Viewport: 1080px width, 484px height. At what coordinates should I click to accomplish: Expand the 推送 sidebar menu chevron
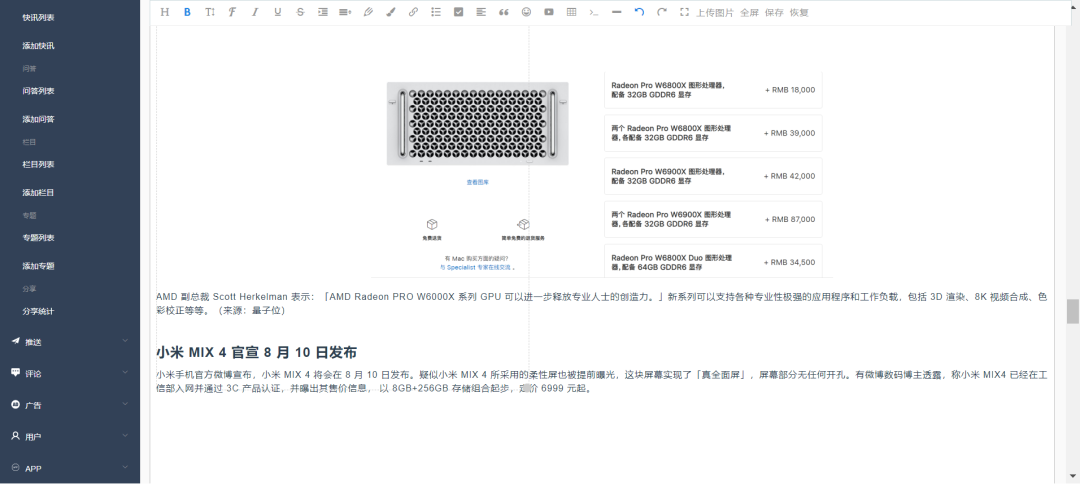pos(125,341)
